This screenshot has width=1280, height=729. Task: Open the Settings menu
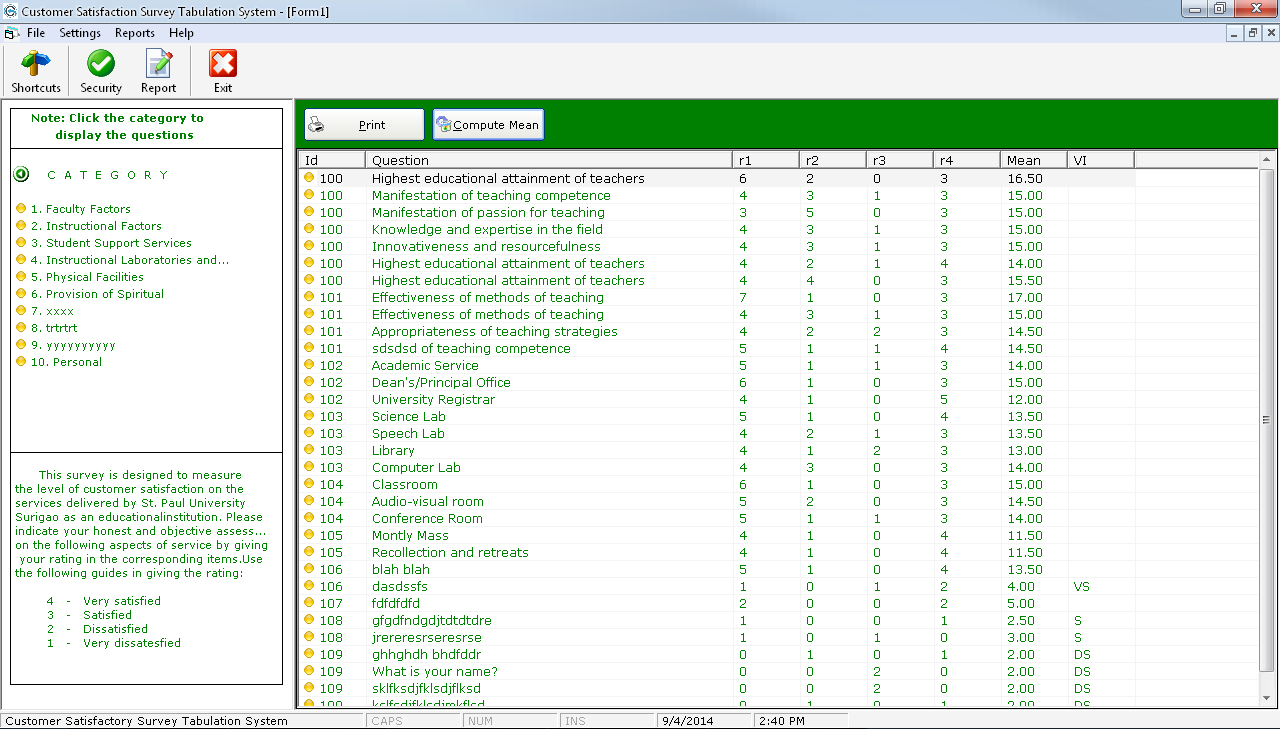pos(79,32)
